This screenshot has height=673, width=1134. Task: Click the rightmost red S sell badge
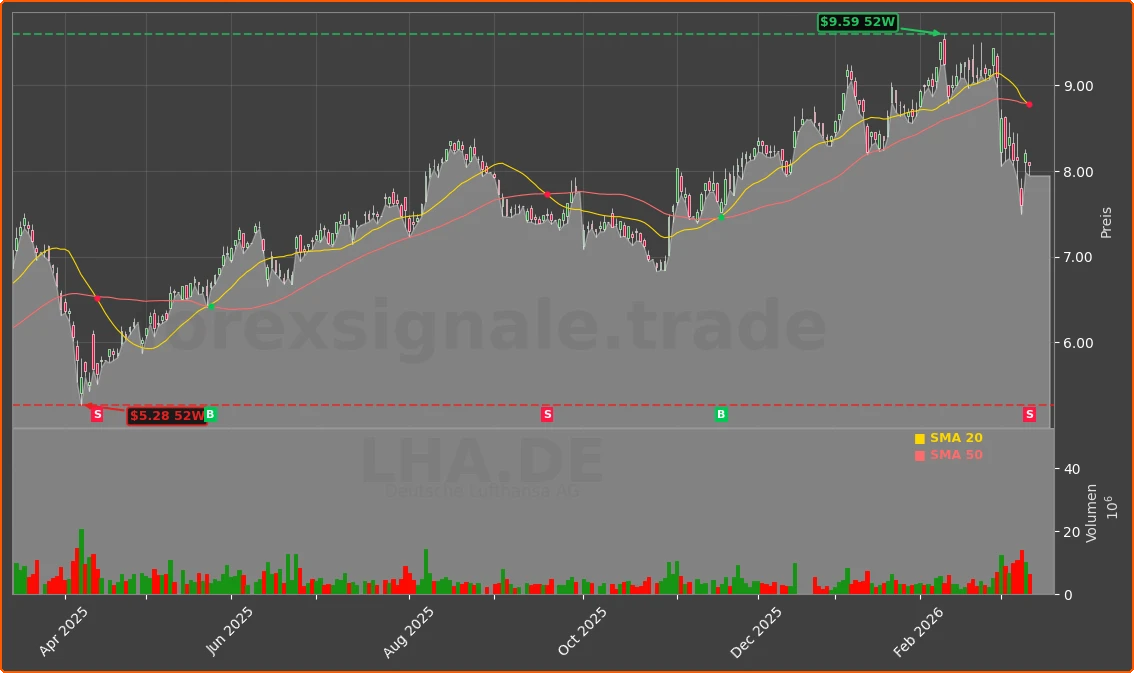pyautogui.click(x=1028, y=414)
